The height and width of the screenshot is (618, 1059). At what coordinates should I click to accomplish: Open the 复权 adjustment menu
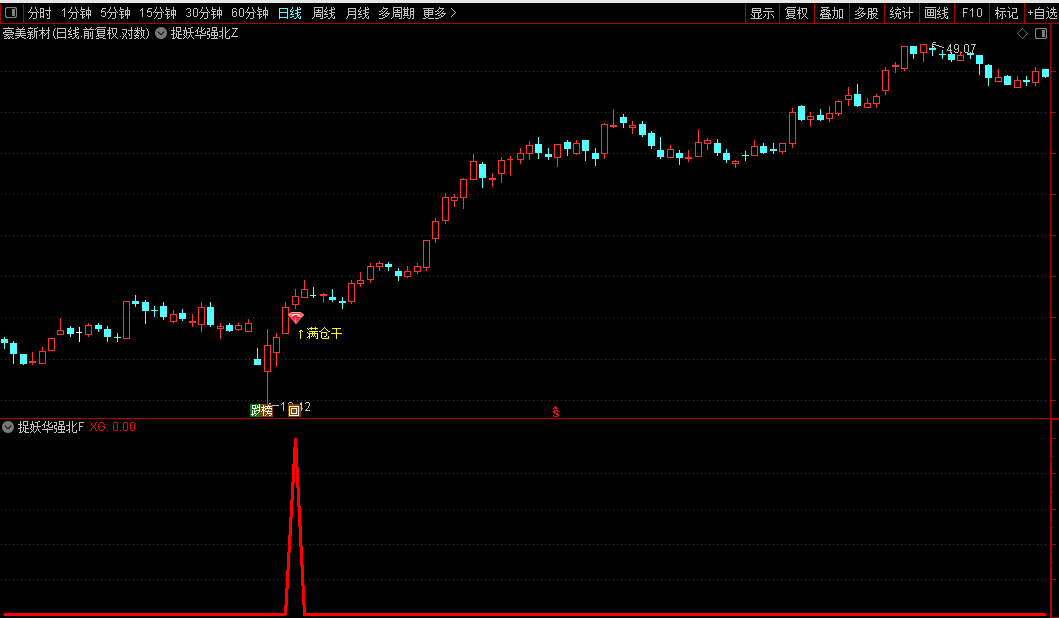[x=796, y=13]
